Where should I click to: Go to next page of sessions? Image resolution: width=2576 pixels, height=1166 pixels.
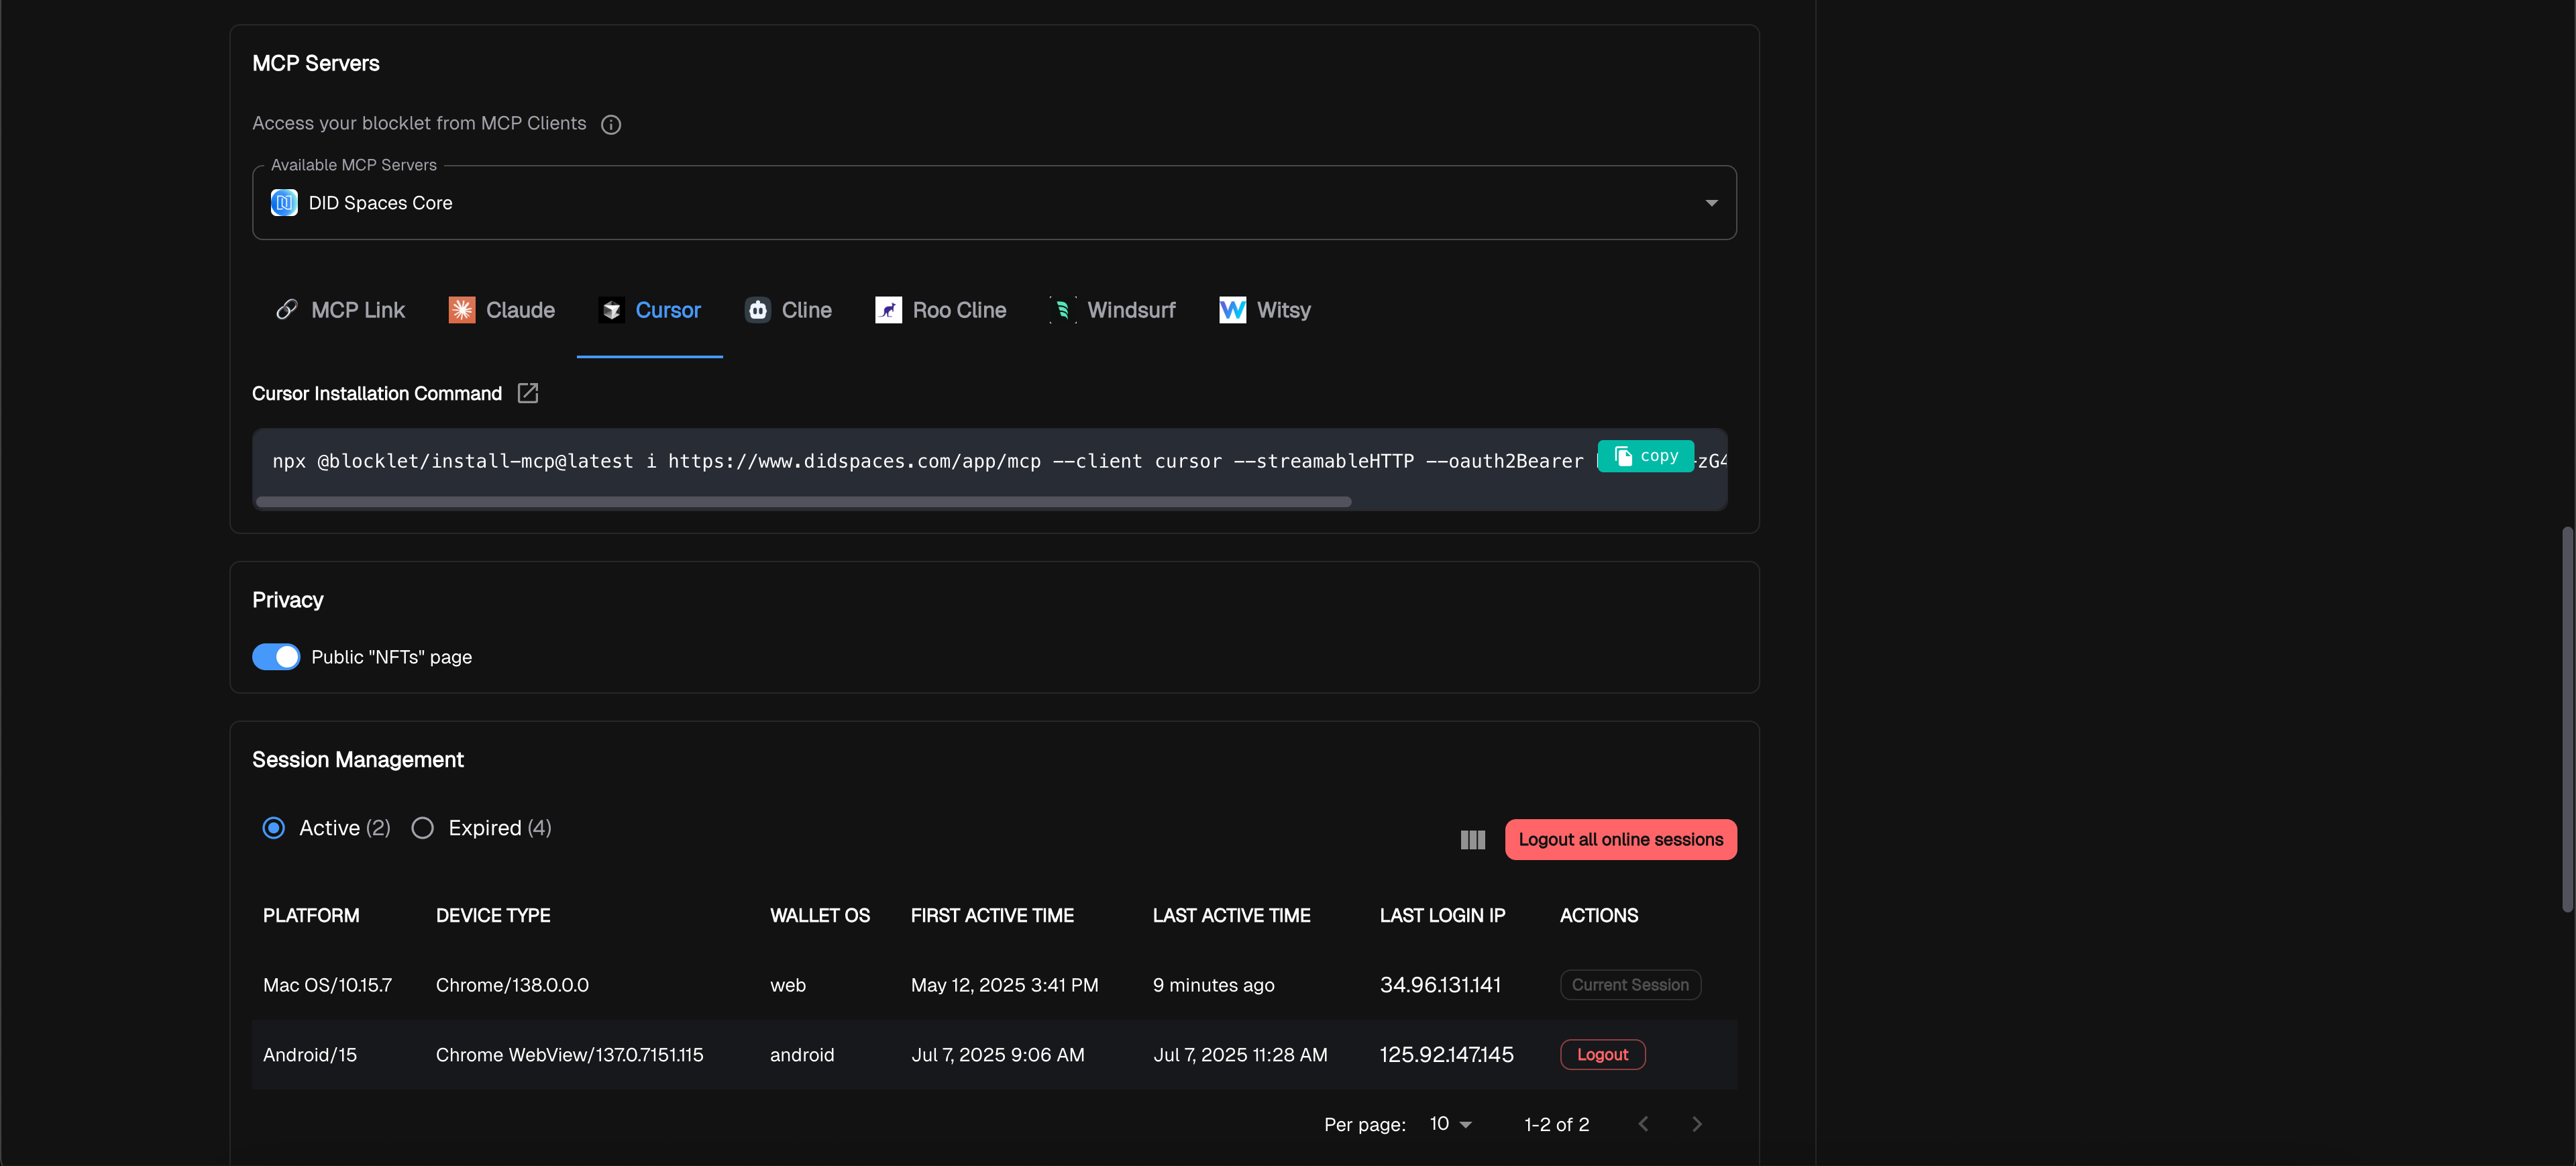1696,1124
